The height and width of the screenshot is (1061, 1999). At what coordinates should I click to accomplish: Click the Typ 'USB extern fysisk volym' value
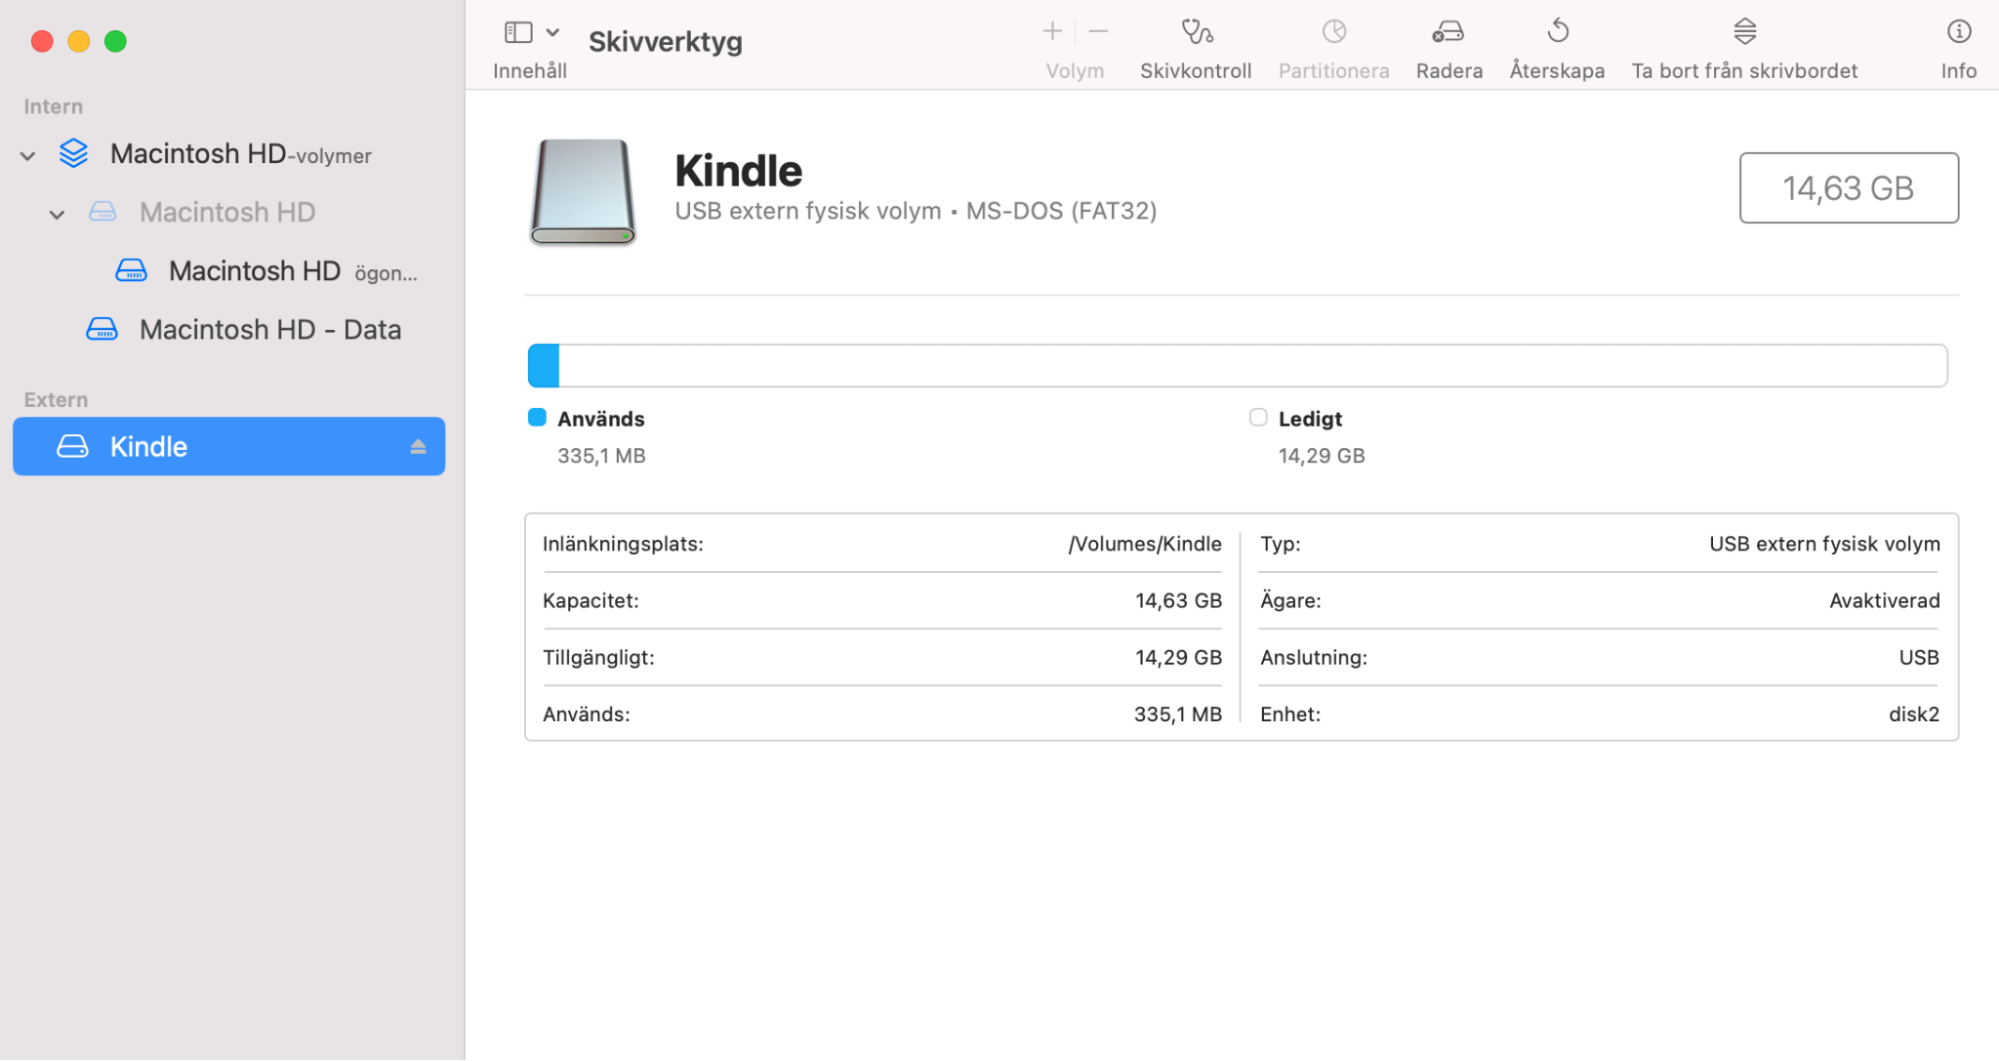point(1824,544)
